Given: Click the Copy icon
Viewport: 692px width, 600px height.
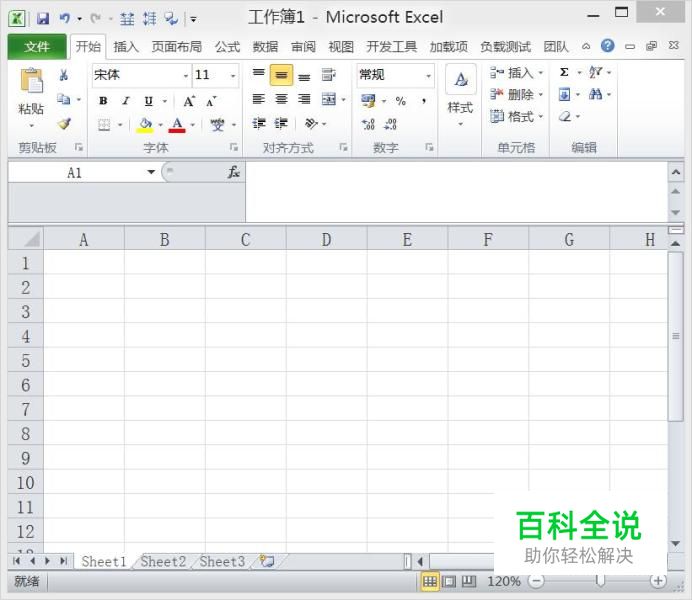Looking at the screenshot, I should (x=64, y=99).
